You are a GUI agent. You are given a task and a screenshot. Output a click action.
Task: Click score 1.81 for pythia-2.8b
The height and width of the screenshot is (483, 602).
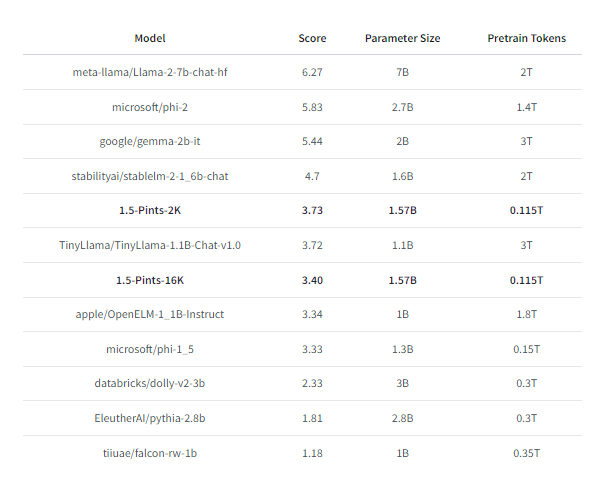(312, 418)
